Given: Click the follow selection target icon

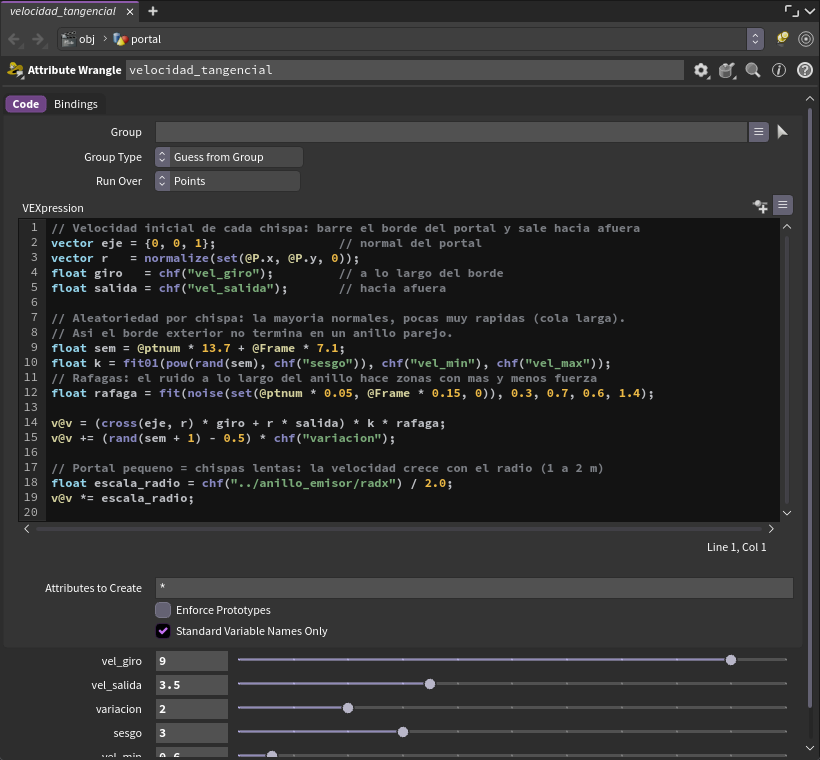Looking at the screenshot, I should pos(806,39).
